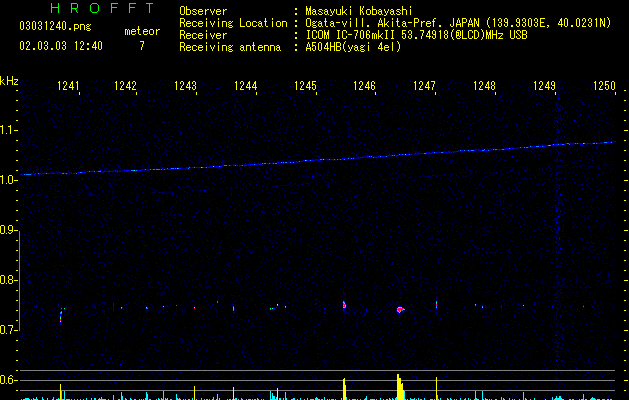Click the meteor count value 7
The width and height of the screenshot is (629, 400).
142,46
